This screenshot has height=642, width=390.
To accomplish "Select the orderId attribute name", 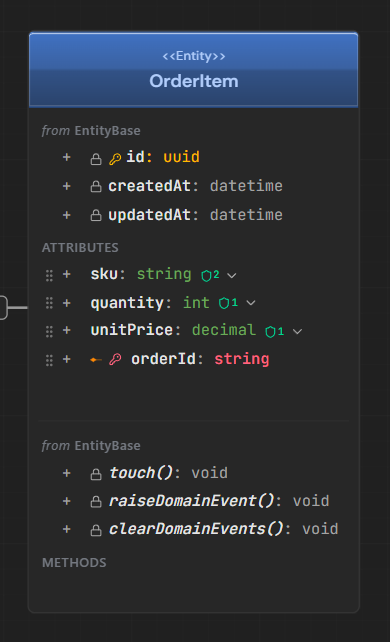I will 163,359.
